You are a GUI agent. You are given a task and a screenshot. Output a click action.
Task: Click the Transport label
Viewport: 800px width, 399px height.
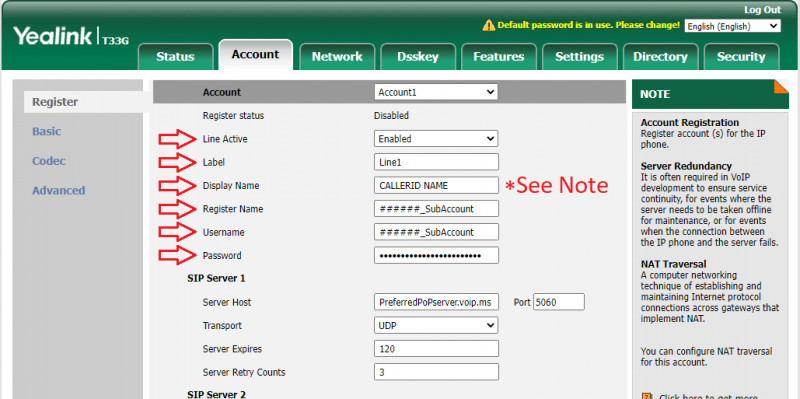(x=222, y=326)
